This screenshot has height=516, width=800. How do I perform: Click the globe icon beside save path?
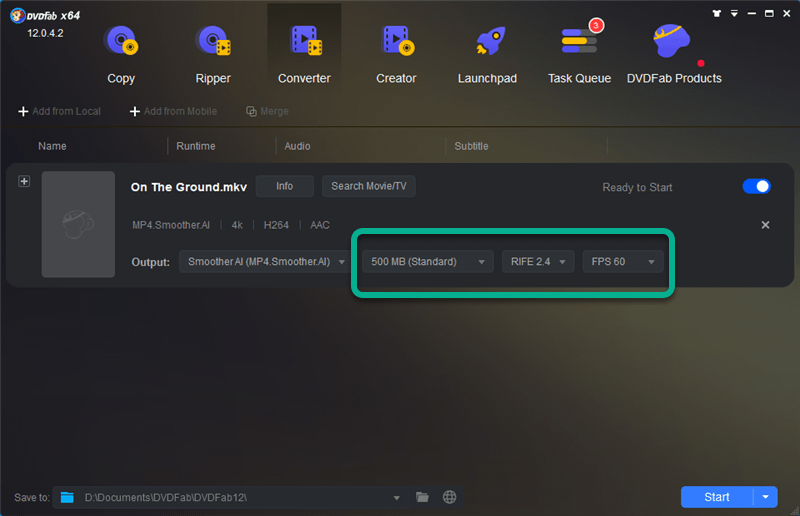pos(449,497)
